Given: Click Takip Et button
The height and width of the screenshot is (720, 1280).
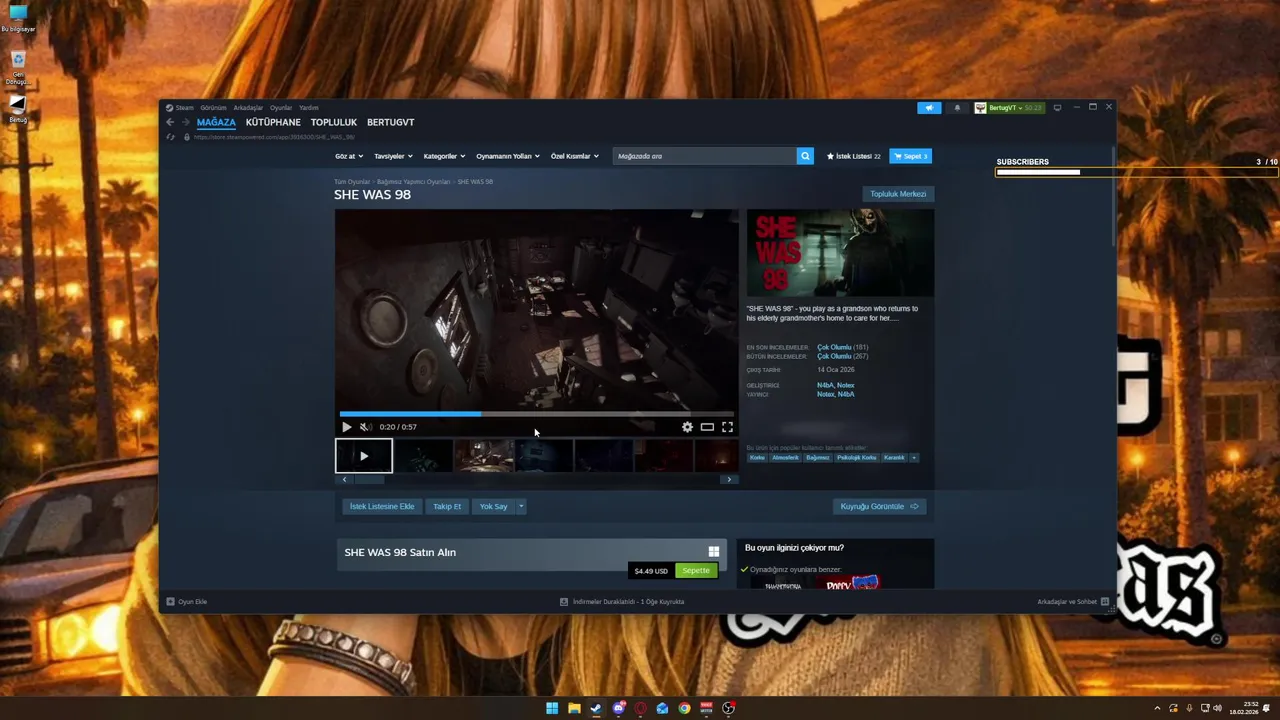Looking at the screenshot, I should (x=447, y=506).
